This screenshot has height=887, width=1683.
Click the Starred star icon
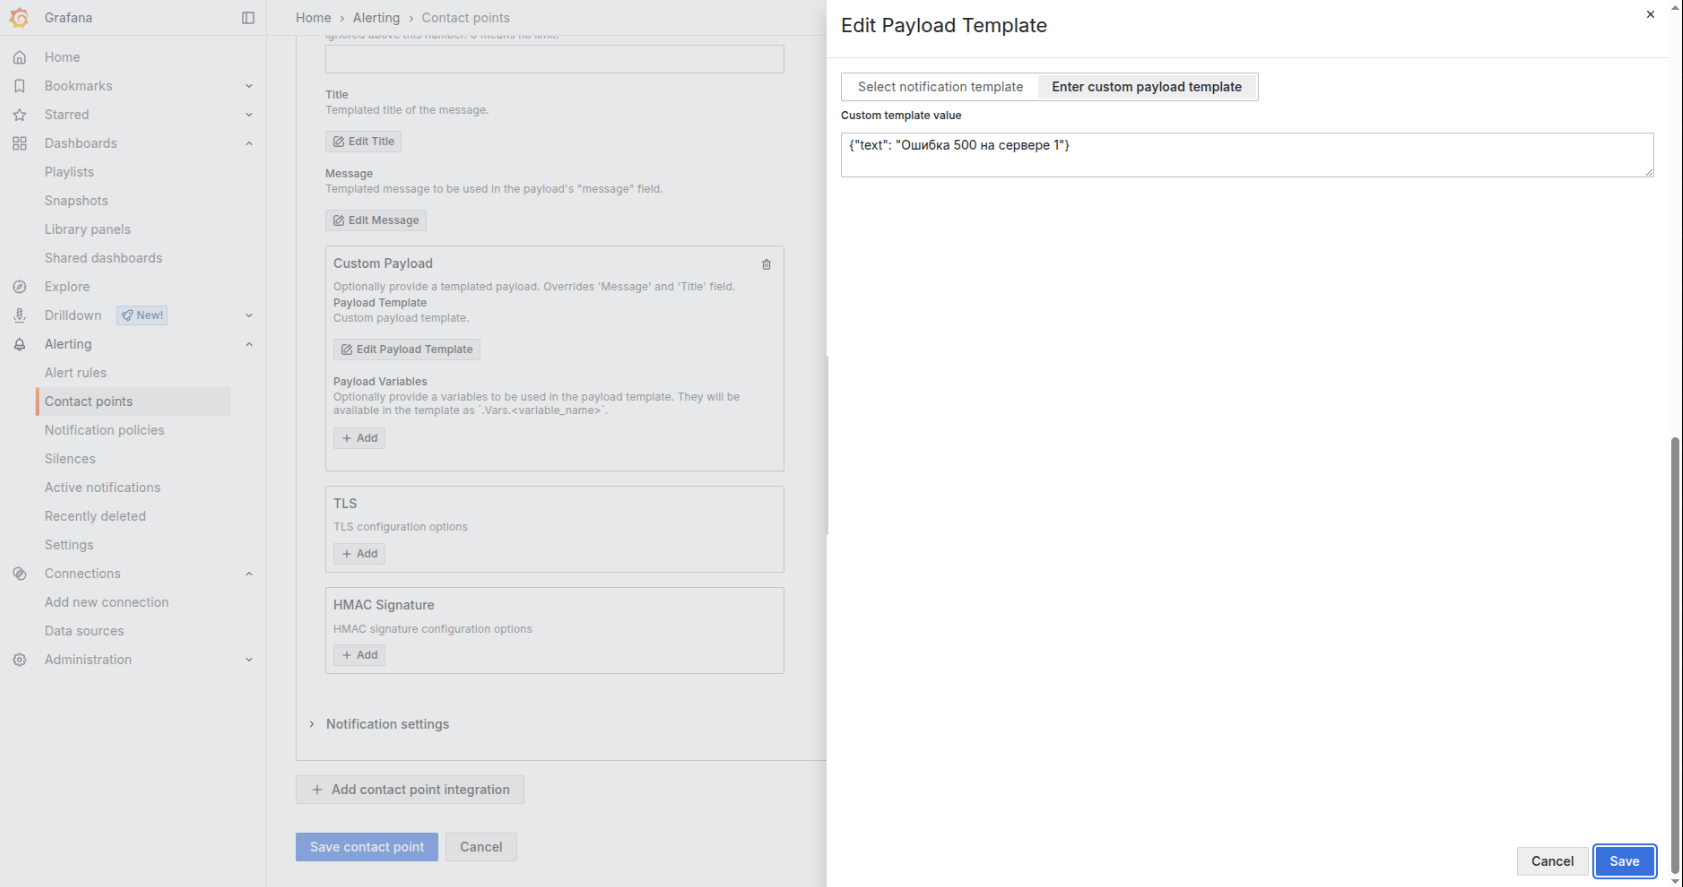tap(19, 115)
